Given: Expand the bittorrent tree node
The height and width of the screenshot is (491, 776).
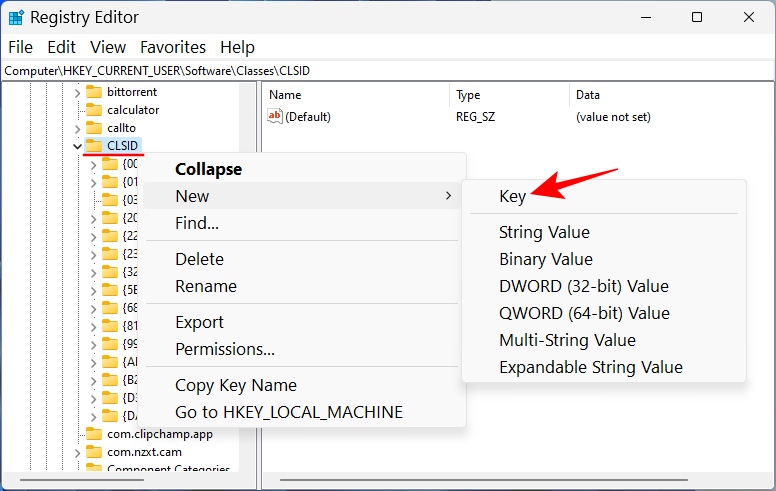Looking at the screenshot, I should point(78,92).
